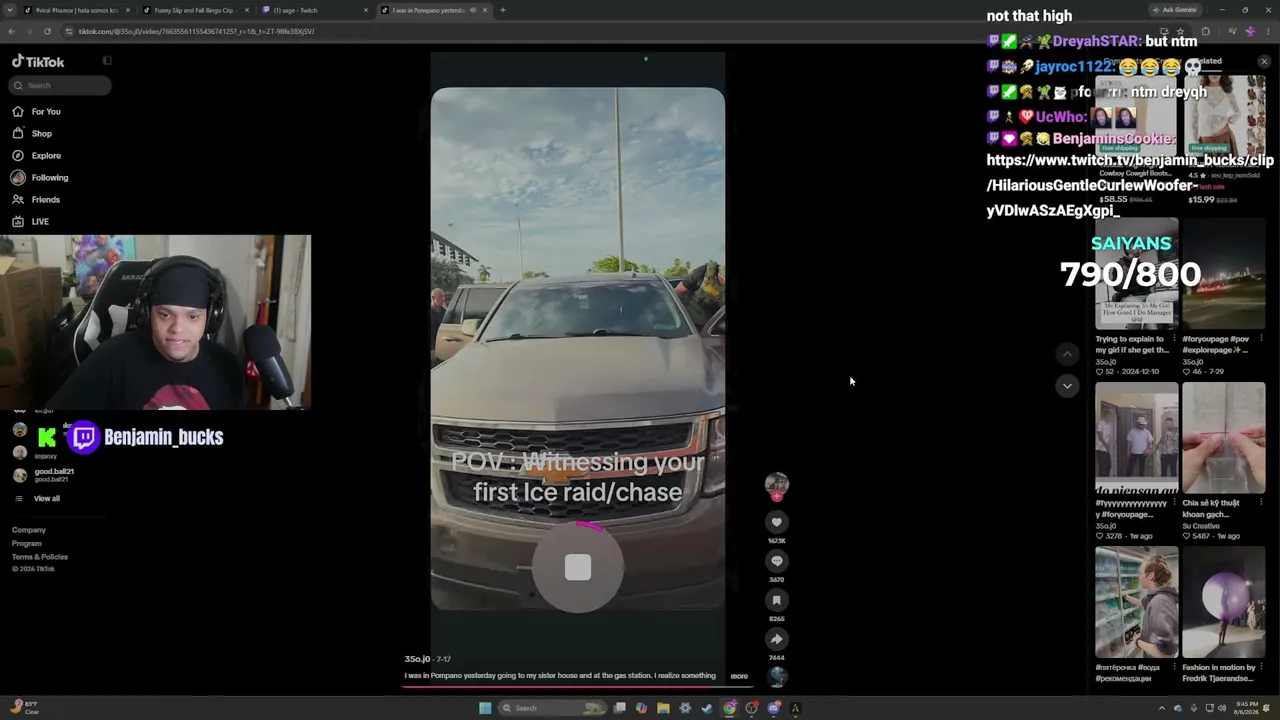The image size is (1280, 720).
Task: Open the Company footer link
Action: pos(29,530)
